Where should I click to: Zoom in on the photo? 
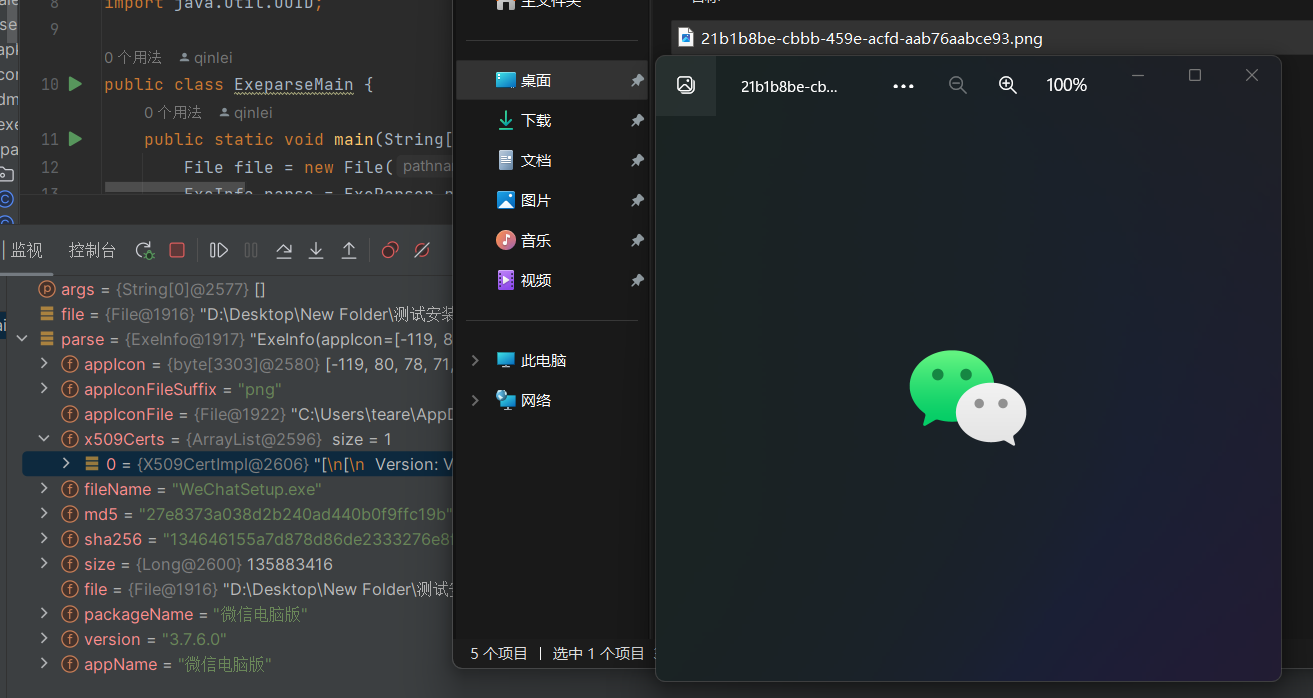1008,86
